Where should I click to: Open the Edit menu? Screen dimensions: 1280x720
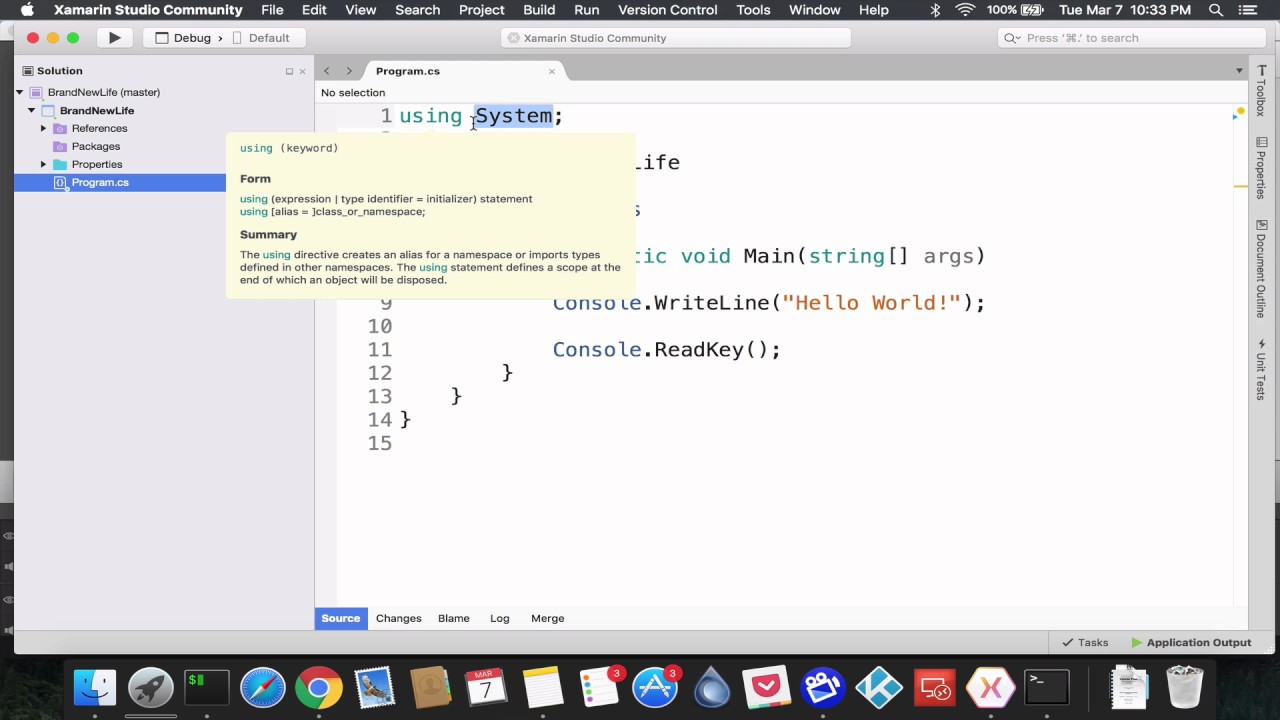point(314,10)
